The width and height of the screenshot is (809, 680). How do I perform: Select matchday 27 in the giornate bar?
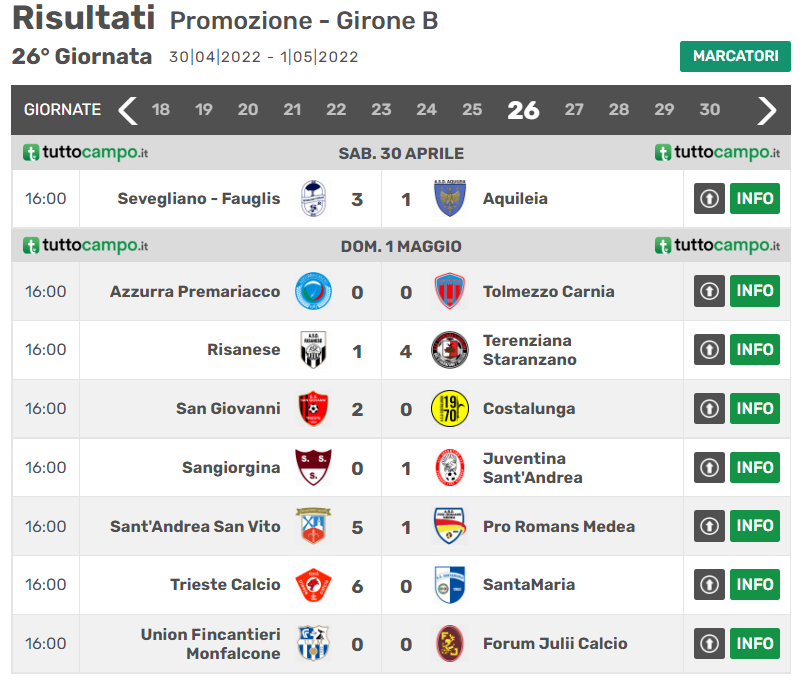tap(574, 110)
